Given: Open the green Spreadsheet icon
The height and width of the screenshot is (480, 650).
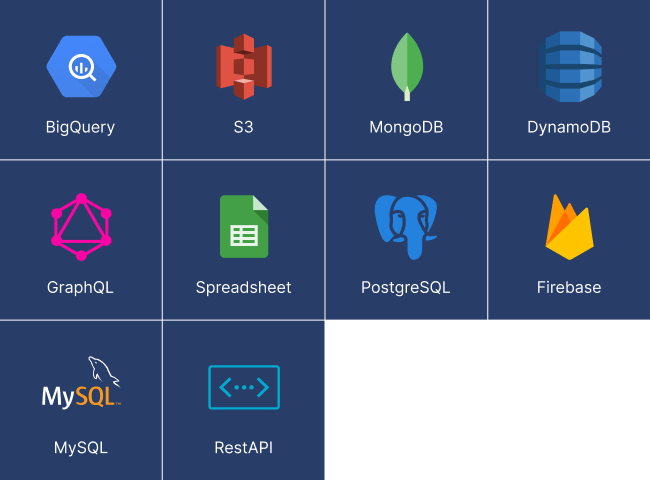Looking at the screenshot, I should pos(244,227).
